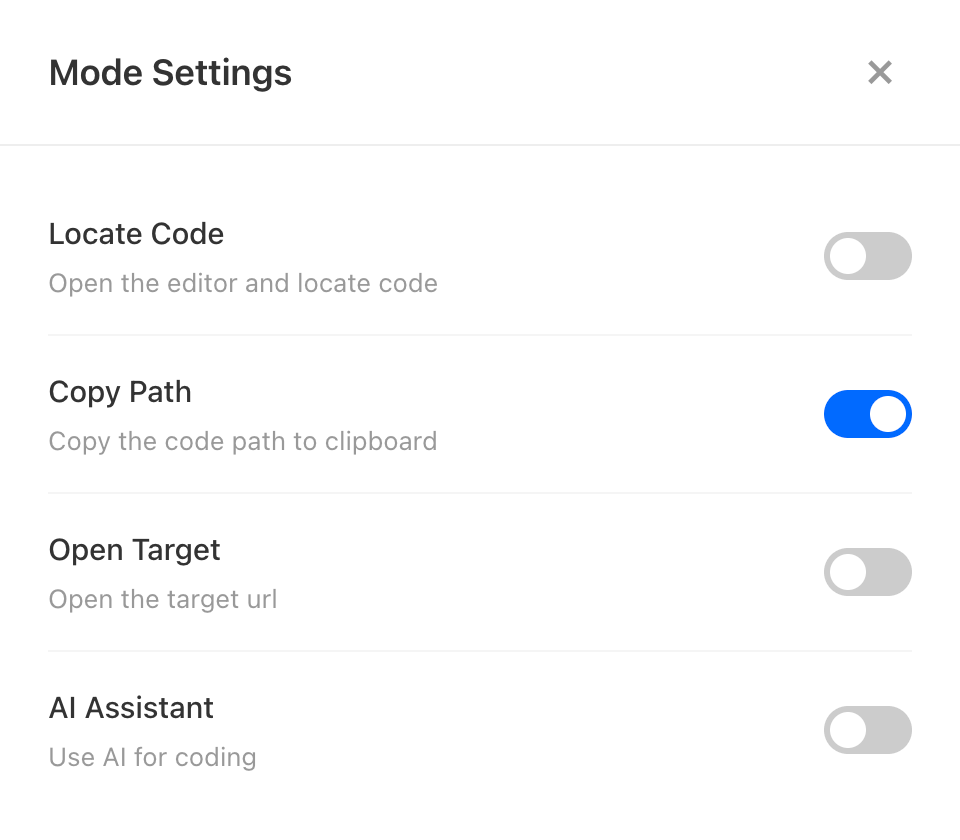The width and height of the screenshot is (960, 840).
Task: Click 'Open the target url' description
Action: point(163,600)
